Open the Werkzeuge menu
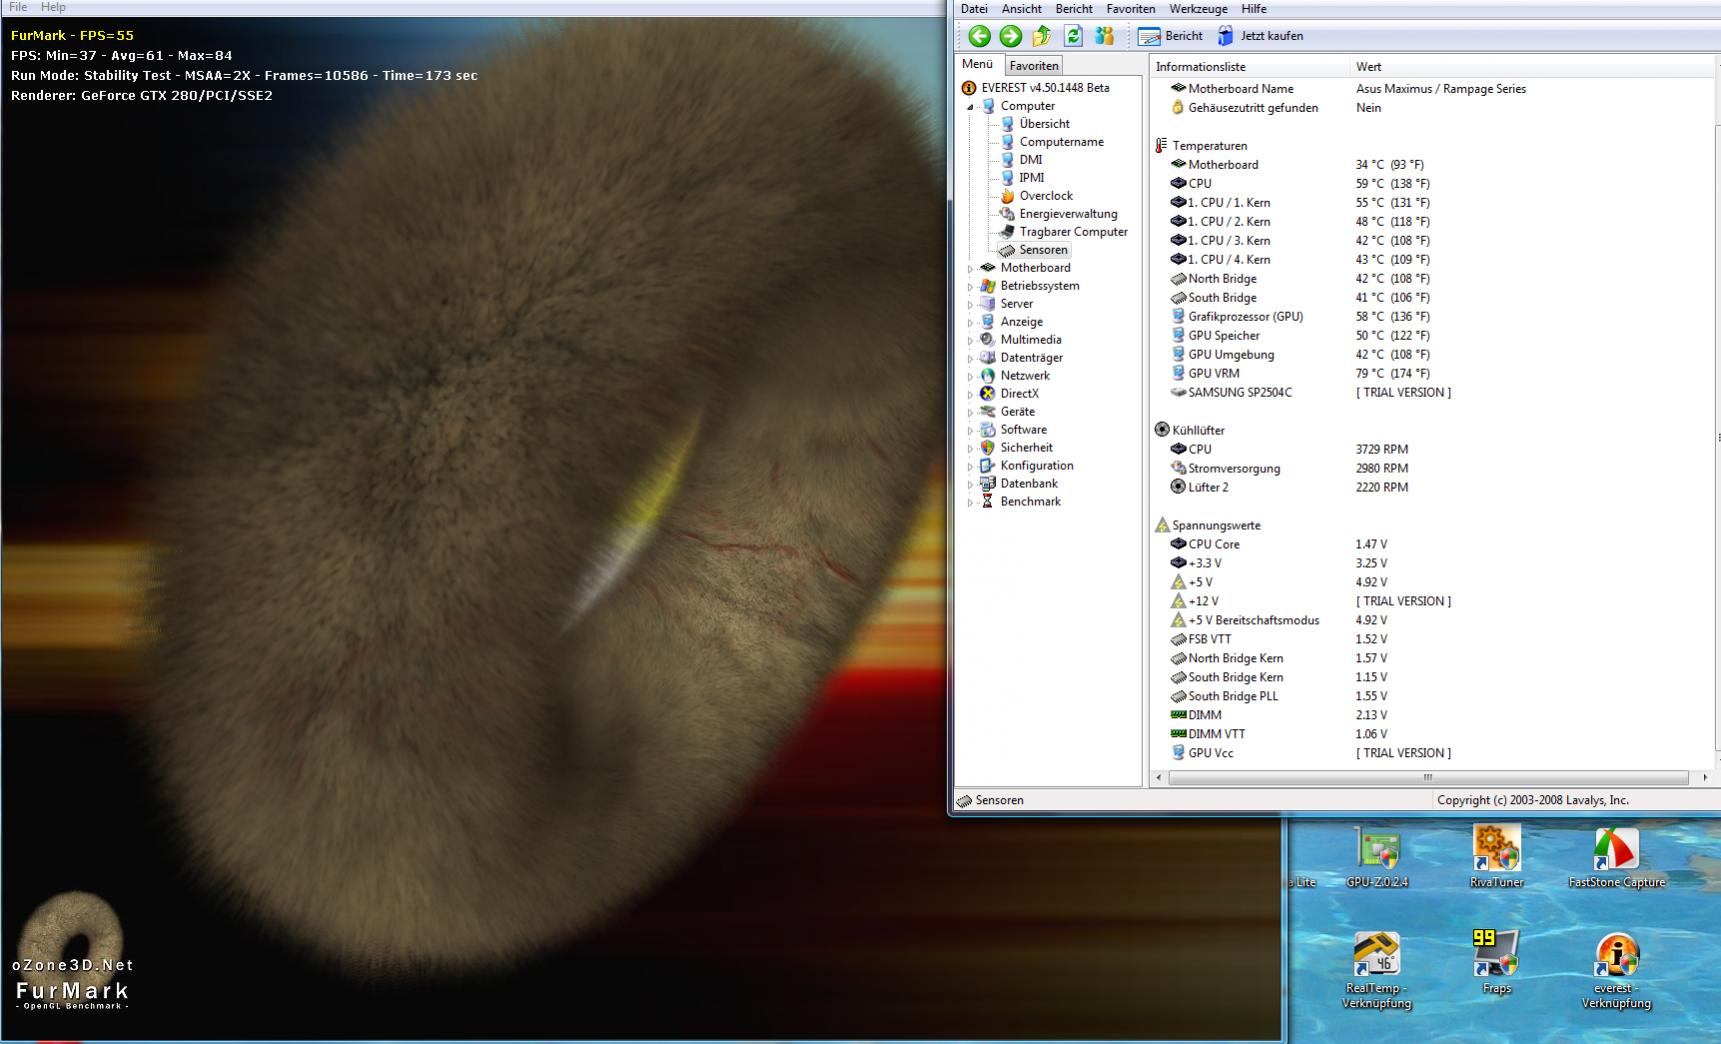Image resolution: width=1721 pixels, height=1044 pixels. 1198,9
